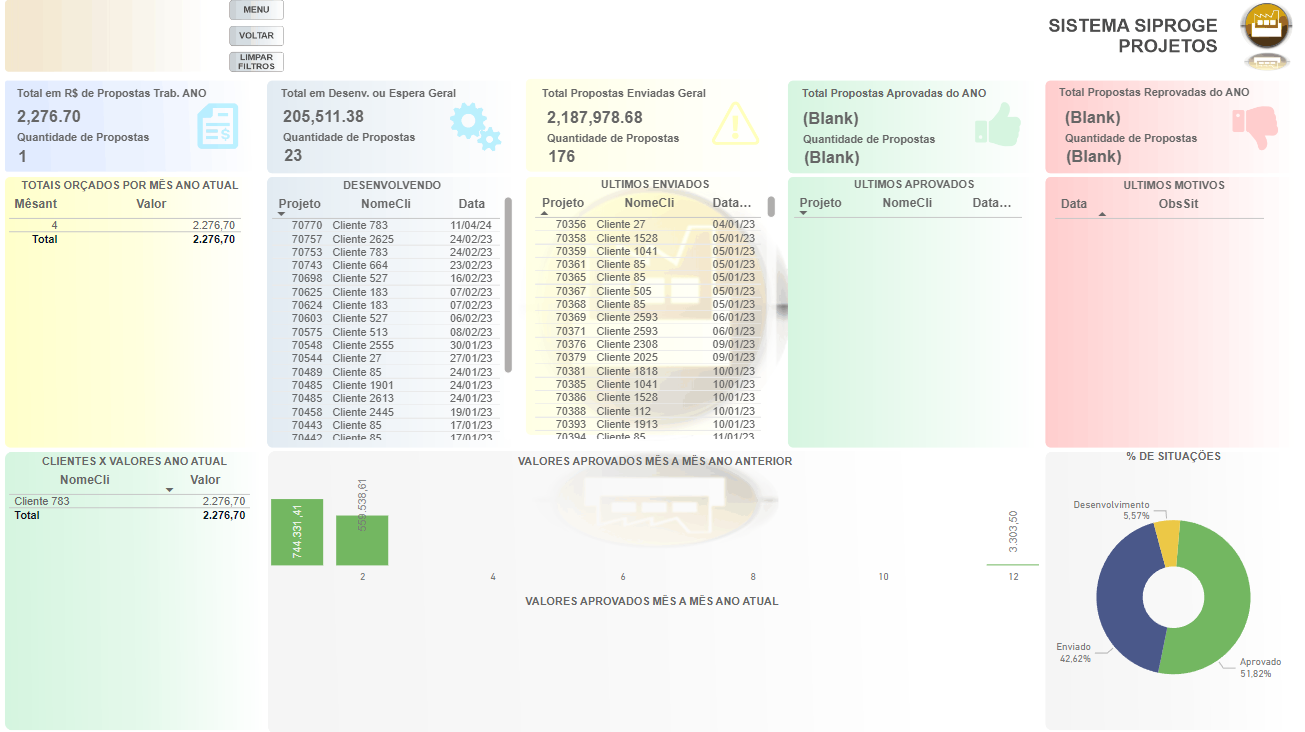
Task: Click the VOLTAR button
Action: tap(255, 35)
